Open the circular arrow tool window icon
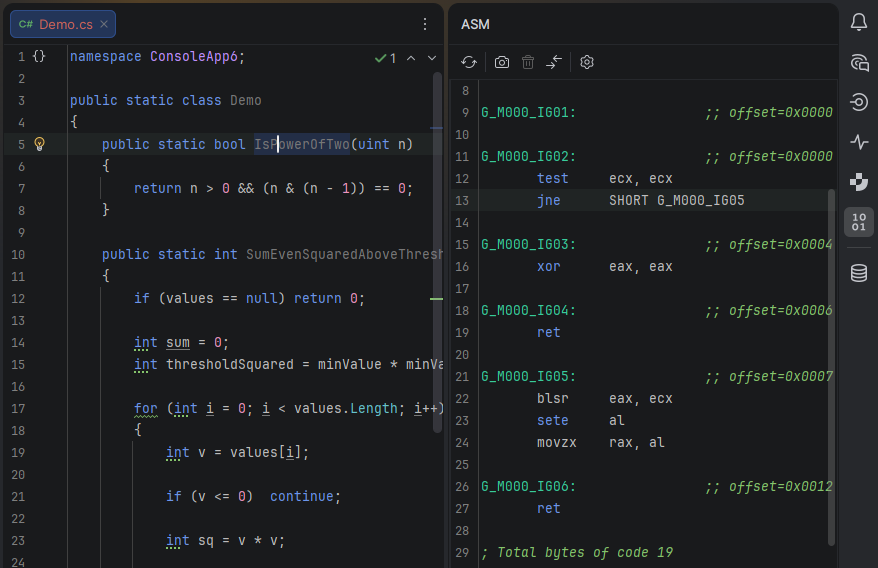878x568 pixels. 859,102
